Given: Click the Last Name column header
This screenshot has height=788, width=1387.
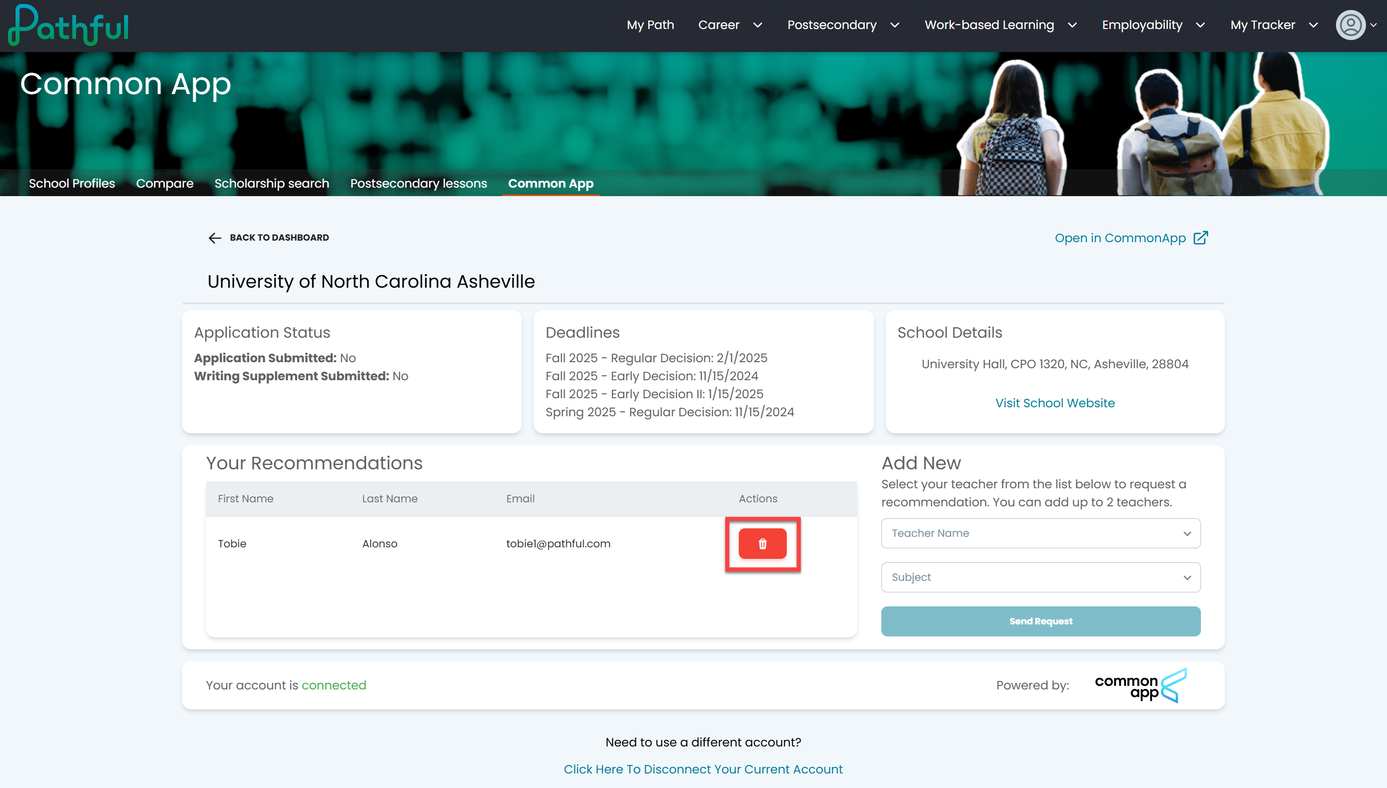Looking at the screenshot, I should [390, 499].
